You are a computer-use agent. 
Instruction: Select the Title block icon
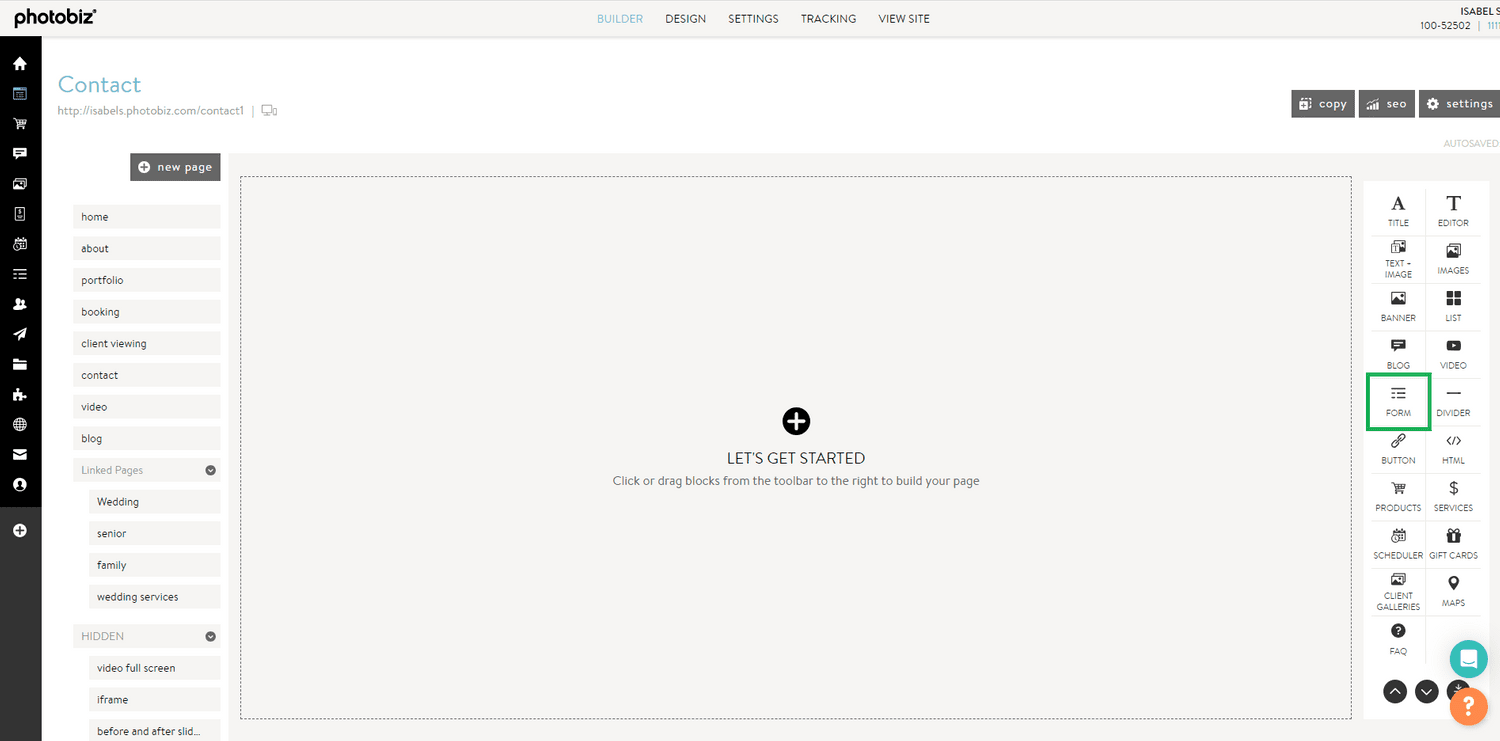coord(1398,210)
